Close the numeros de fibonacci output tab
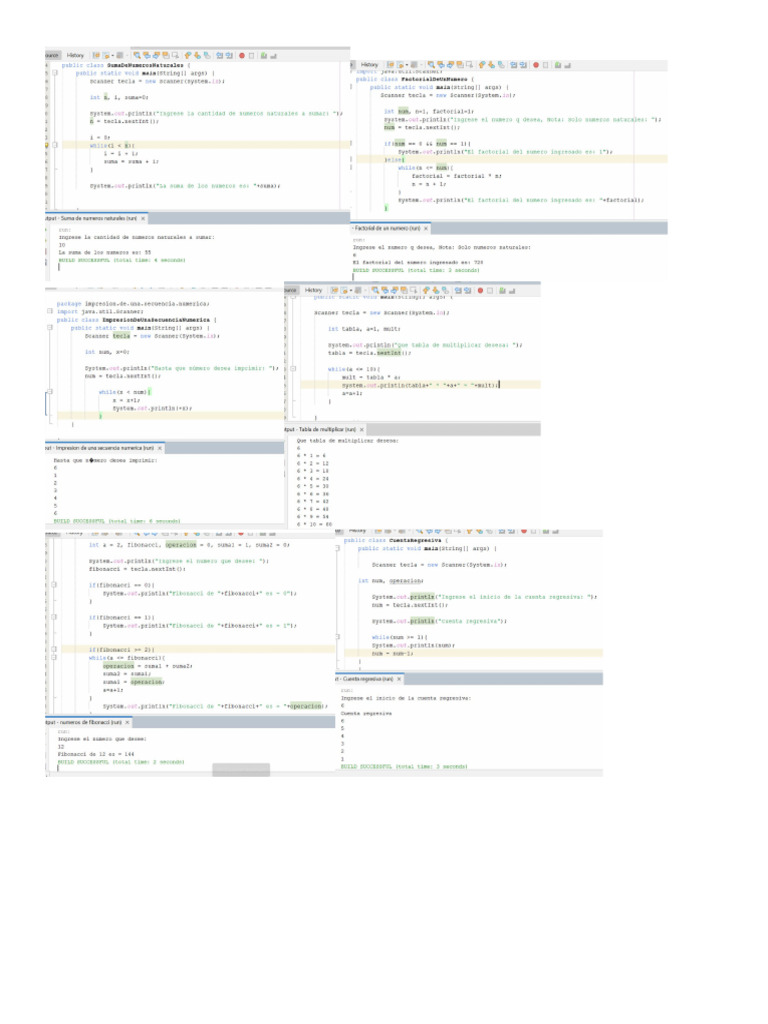Image resolution: width=768 pixels, height=1024 pixels. (128, 721)
